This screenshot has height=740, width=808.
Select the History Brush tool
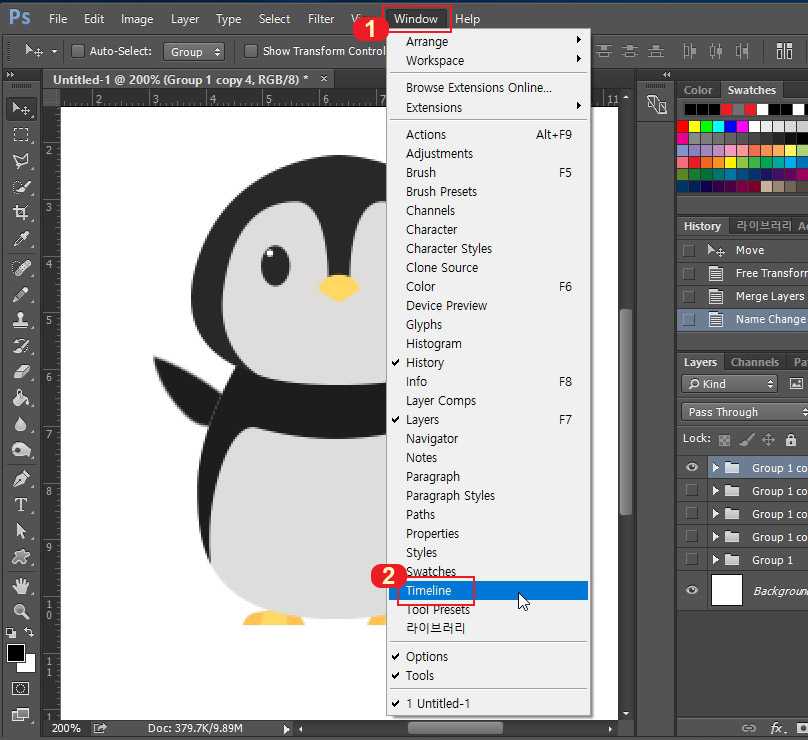point(21,346)
